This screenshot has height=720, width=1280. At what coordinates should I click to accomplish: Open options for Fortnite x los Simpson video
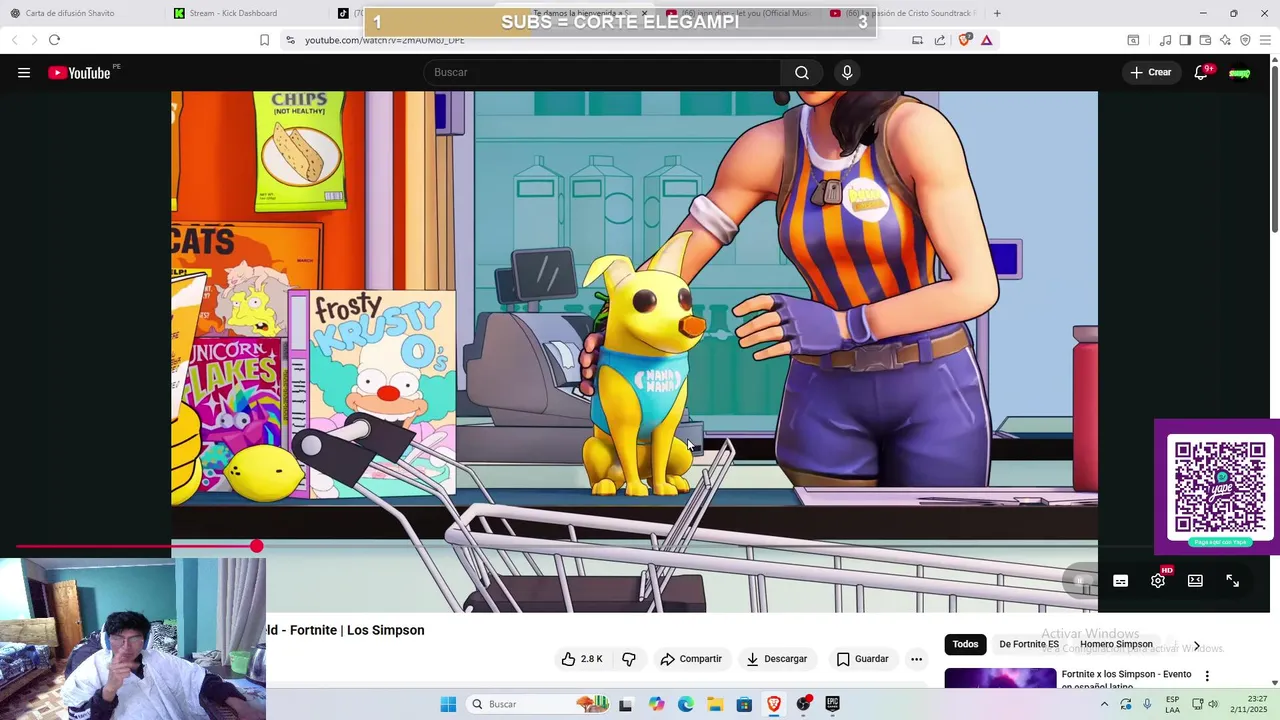click(x=1207, y=676)
